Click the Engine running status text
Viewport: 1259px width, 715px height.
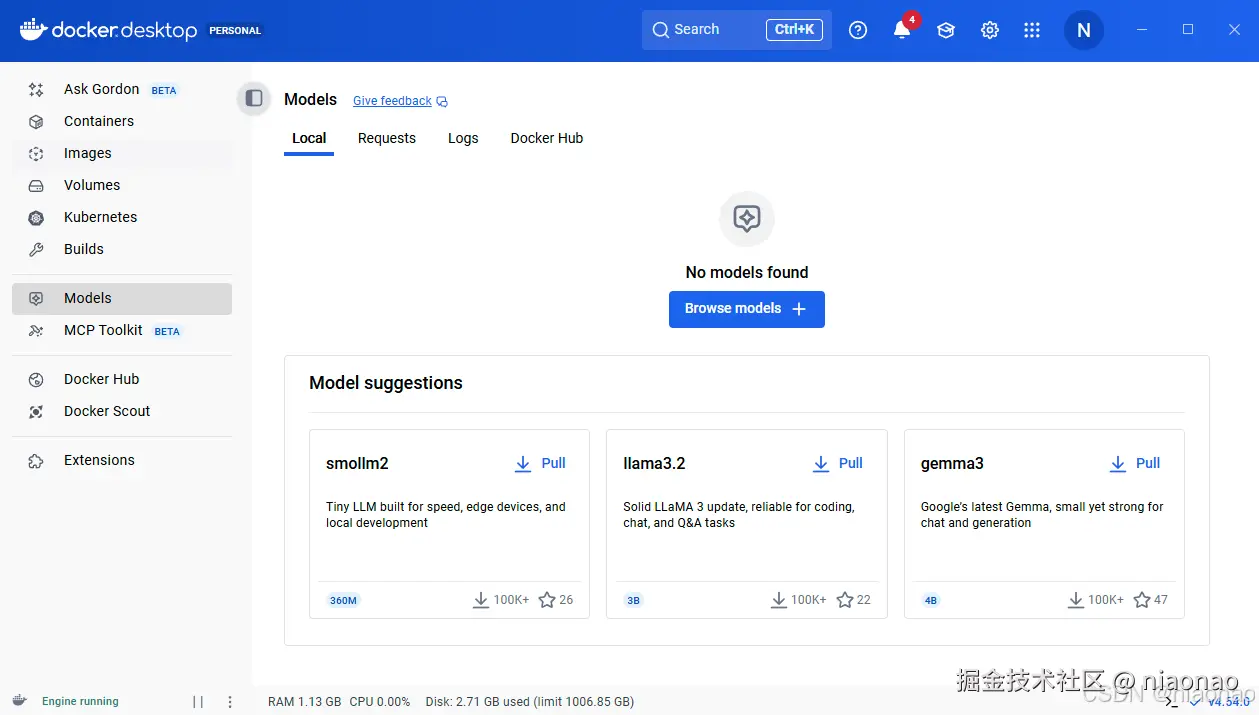(x=80, y=702)
